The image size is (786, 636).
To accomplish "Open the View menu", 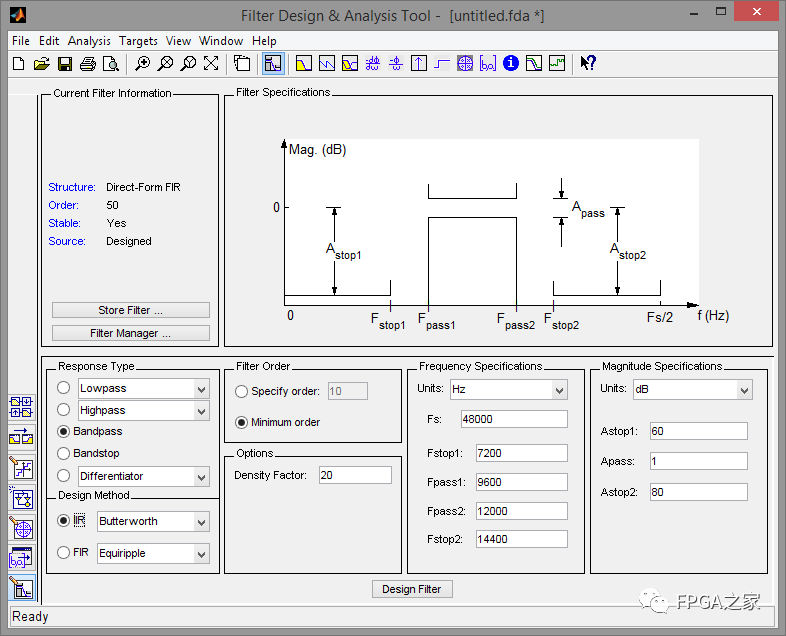I will click(178, 41).
